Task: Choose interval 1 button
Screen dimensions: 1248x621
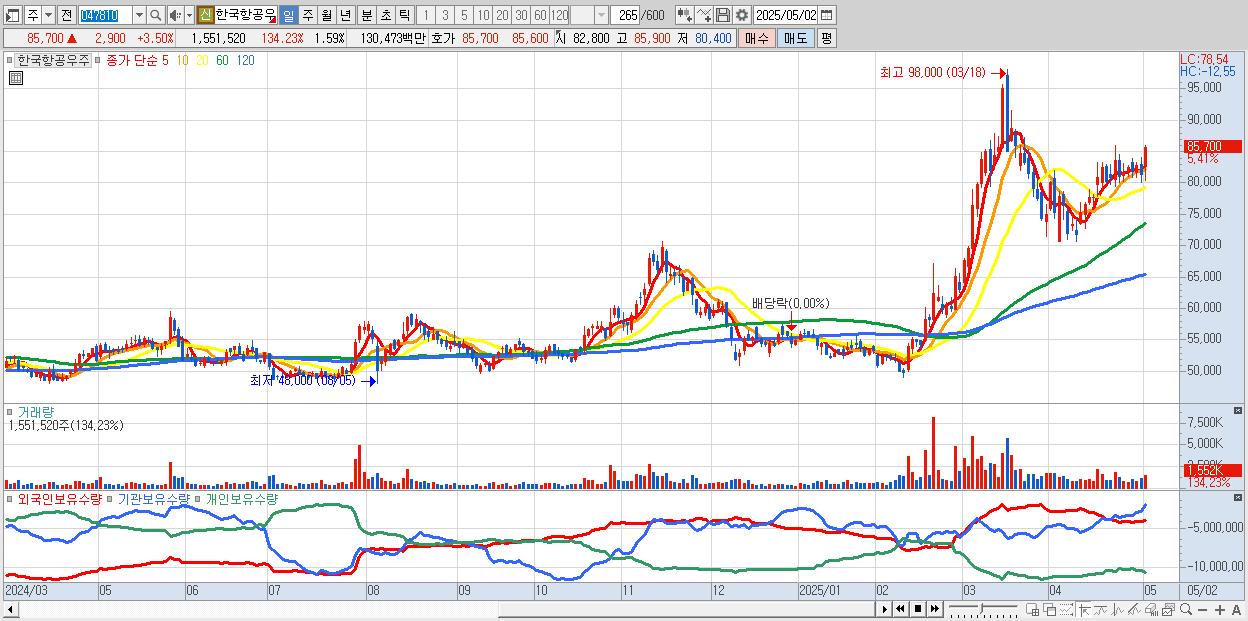Action: [425, 16]
